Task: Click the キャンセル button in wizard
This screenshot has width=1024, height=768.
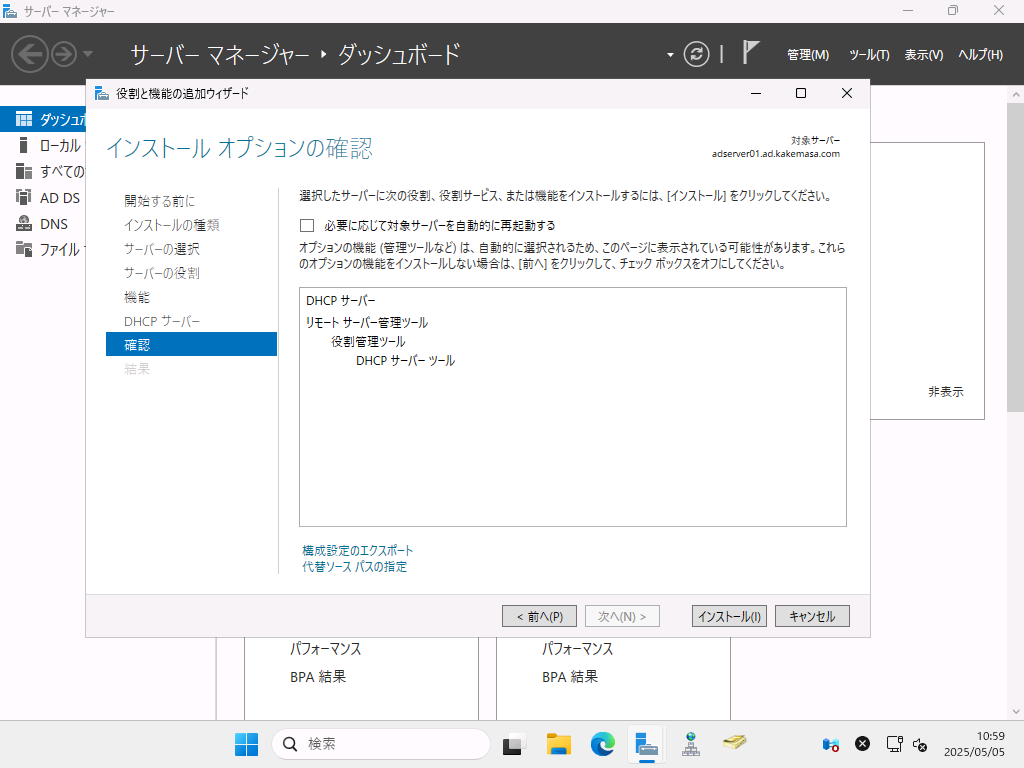Action: point(812,616)
